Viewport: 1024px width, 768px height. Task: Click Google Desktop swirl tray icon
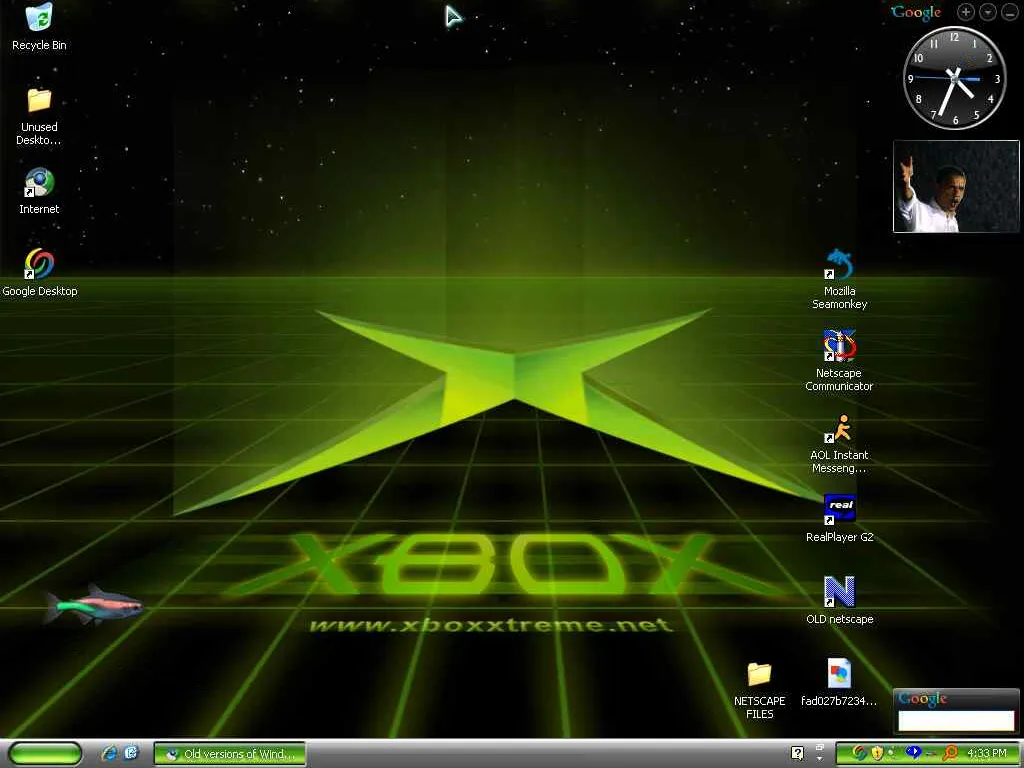pyautogui.click(x=859, y=753)
